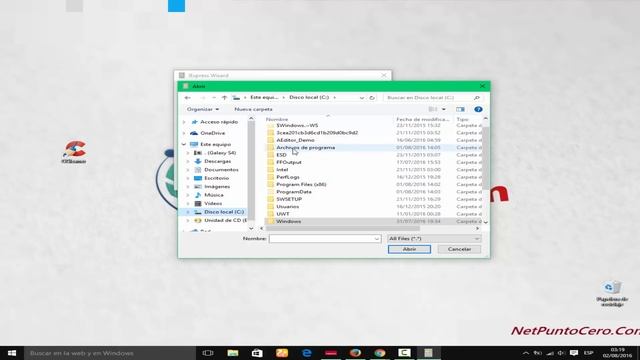
Task: Sort by Tipo column header
Action: tap(462, 119)
